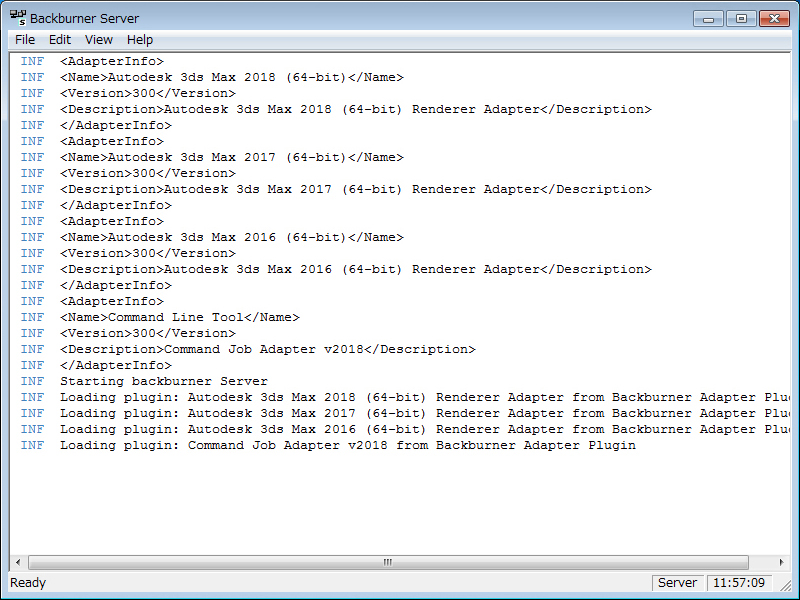
Task: Open the File menu
Action: point(25,40)
